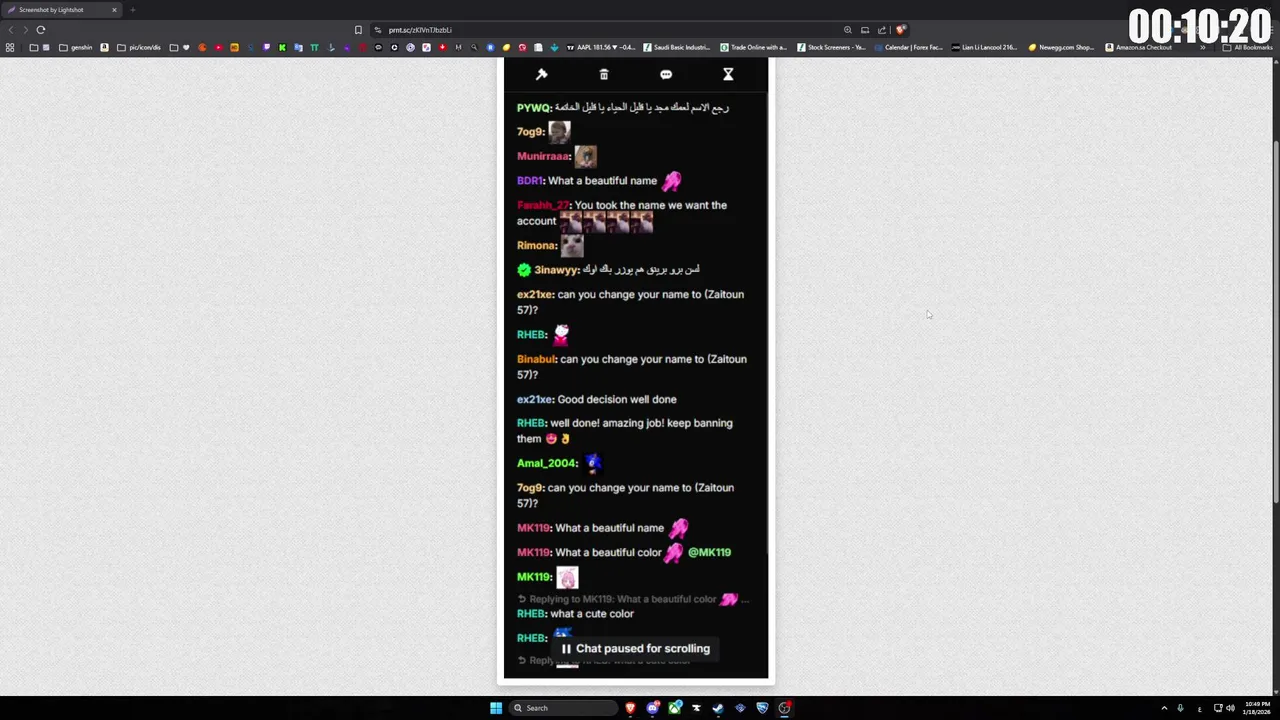Click 7og9's emote image at chat top
Screen dimensions: 1280x720
559,131
